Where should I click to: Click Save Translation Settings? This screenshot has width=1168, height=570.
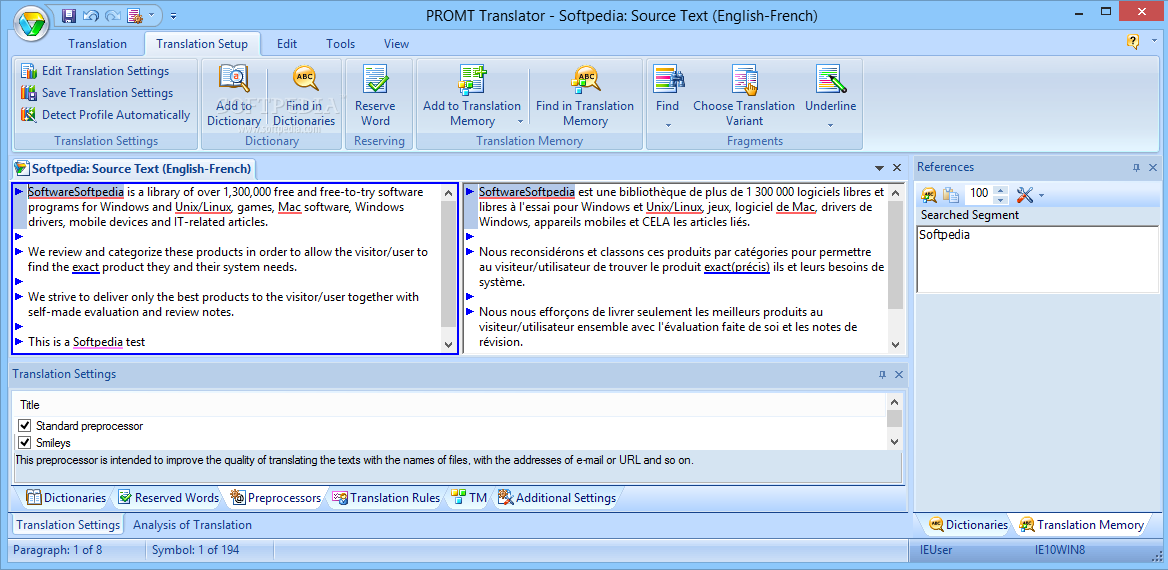point(97,92)
